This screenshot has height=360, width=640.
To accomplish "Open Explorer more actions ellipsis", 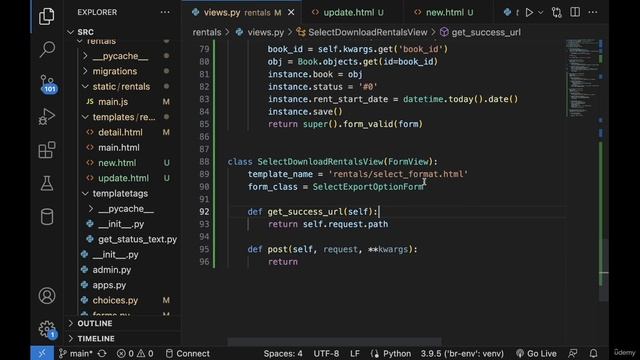I will tap(165, 12).
